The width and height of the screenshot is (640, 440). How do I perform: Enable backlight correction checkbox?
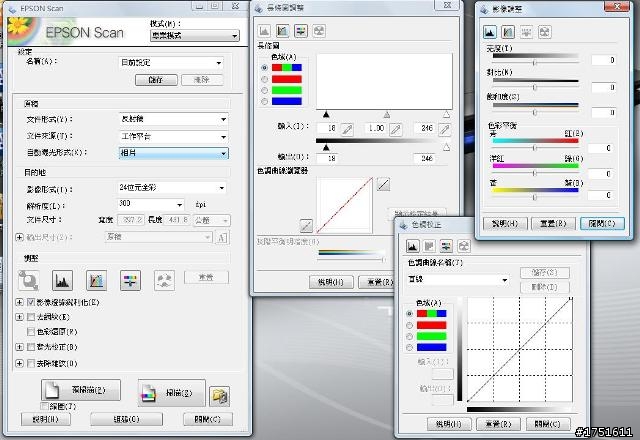[31, 347]
